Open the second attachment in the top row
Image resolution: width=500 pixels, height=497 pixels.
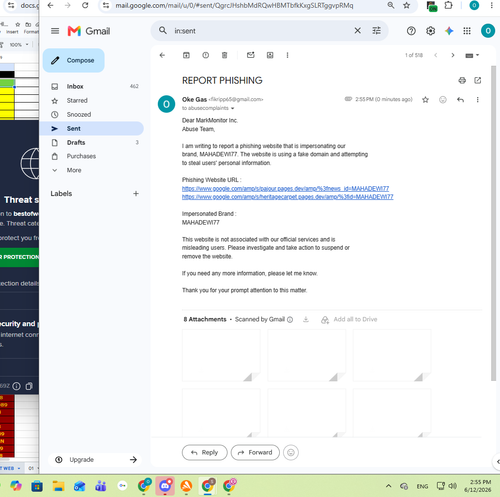click(x=307, y=355)
